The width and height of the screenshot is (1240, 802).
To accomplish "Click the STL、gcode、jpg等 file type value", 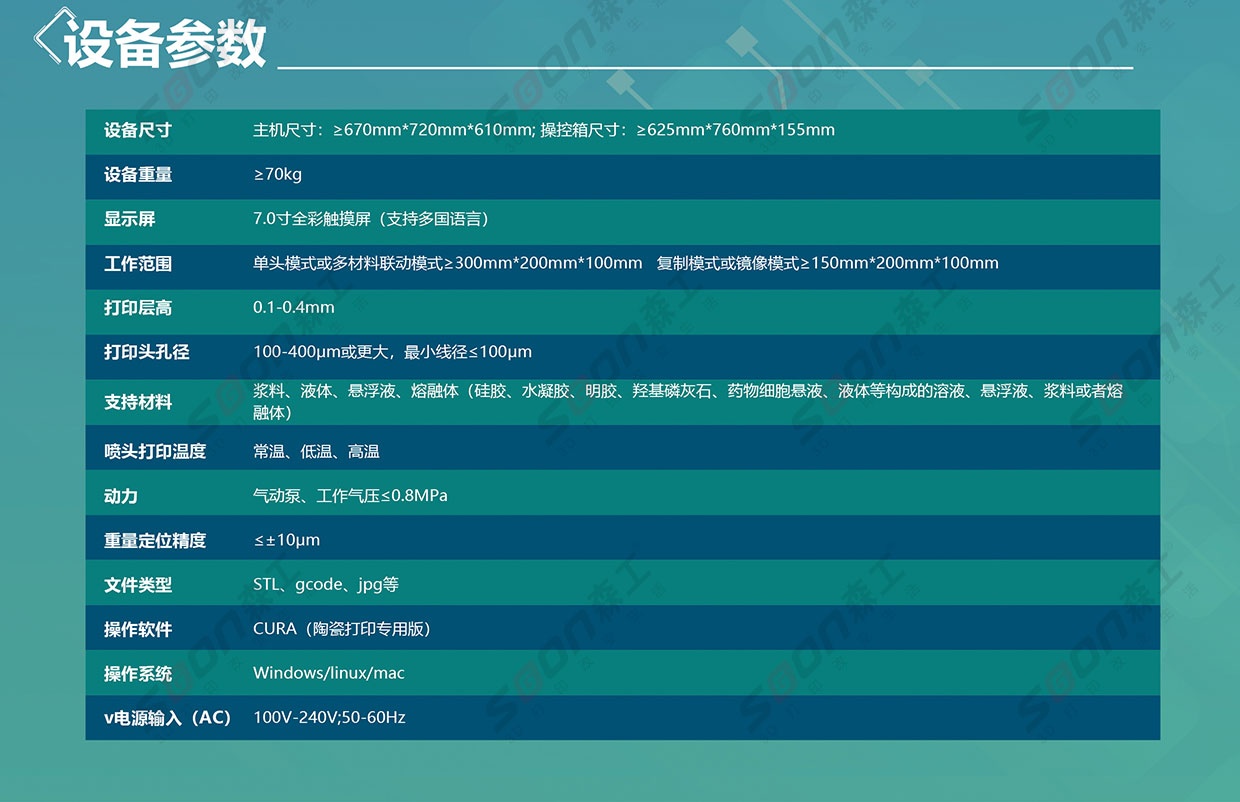I will (325, 585).
